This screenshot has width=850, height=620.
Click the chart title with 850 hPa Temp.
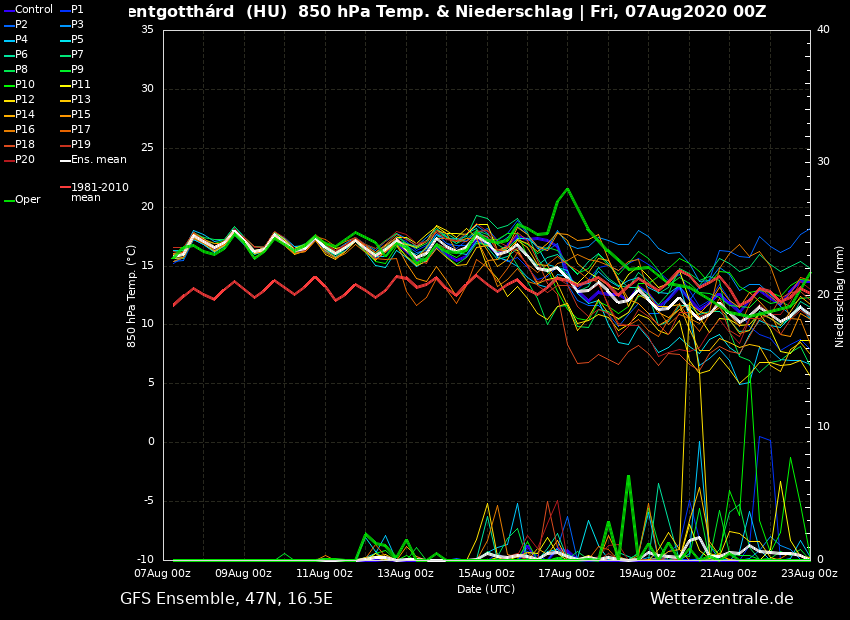coord(447,12)
